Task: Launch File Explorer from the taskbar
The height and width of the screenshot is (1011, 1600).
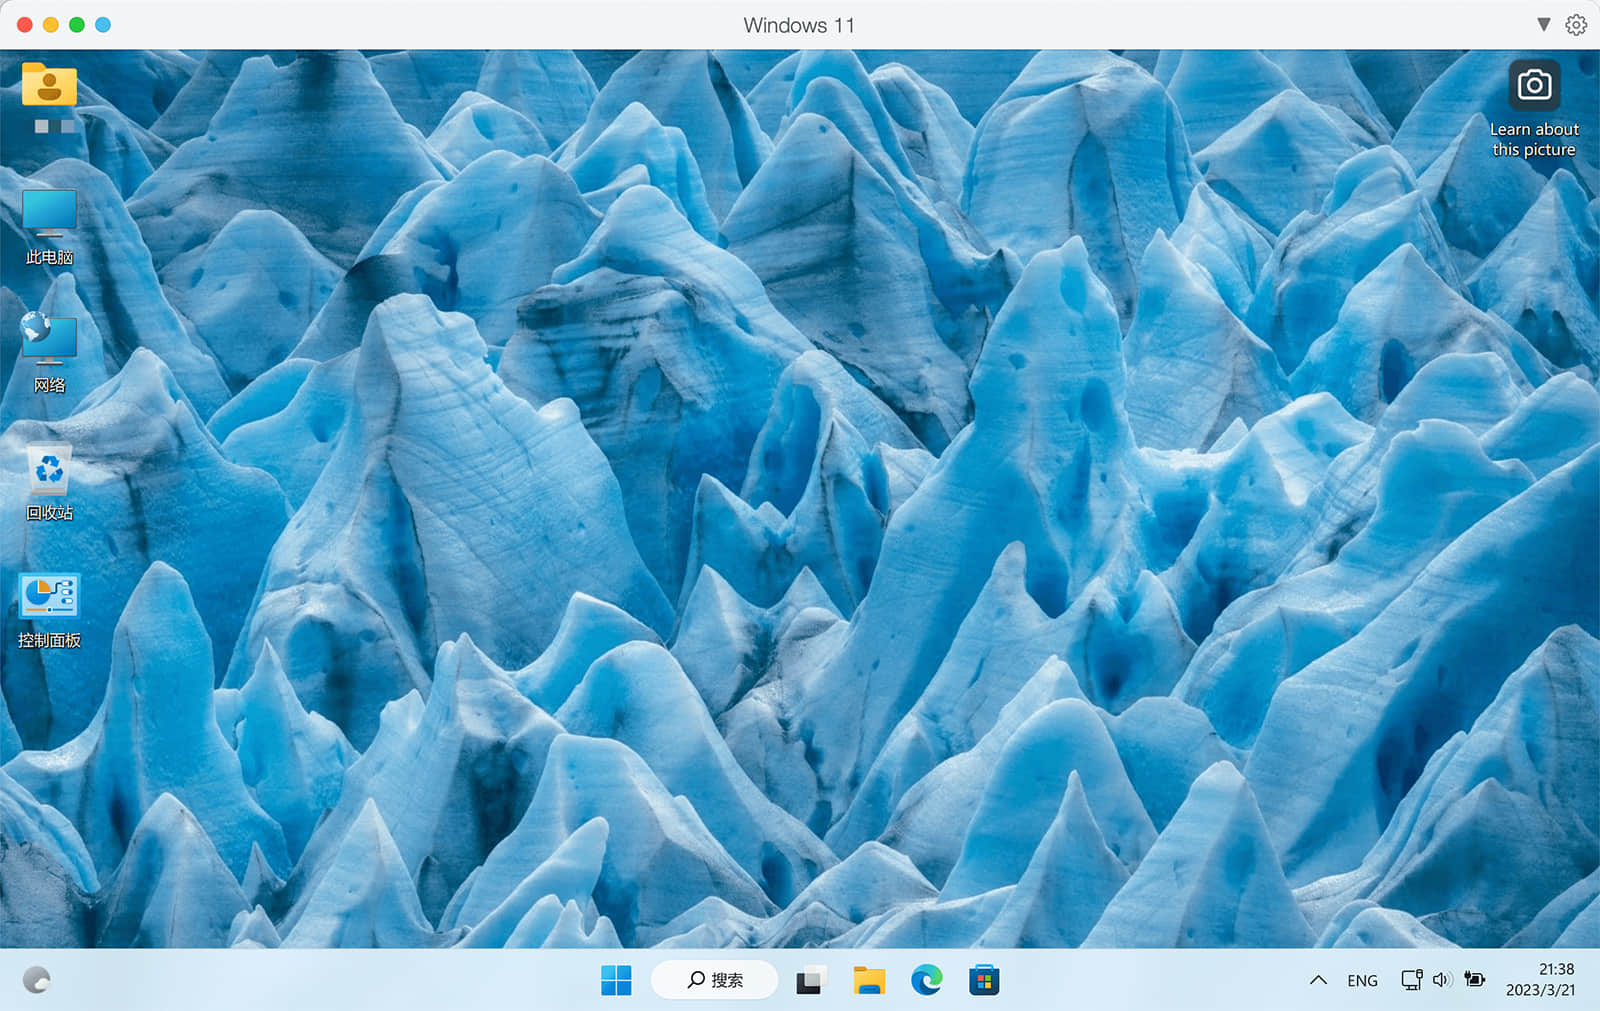Action: [869, 980]
